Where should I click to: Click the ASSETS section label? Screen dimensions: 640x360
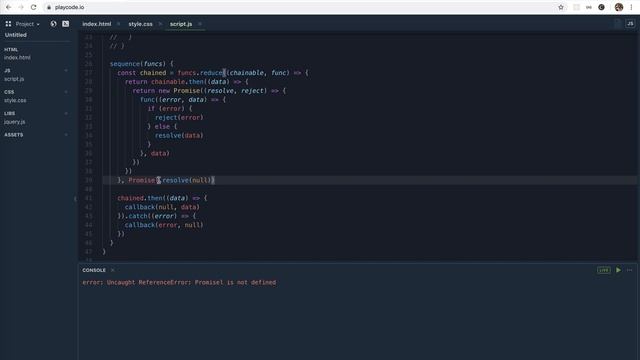click(x=14, y=135)
